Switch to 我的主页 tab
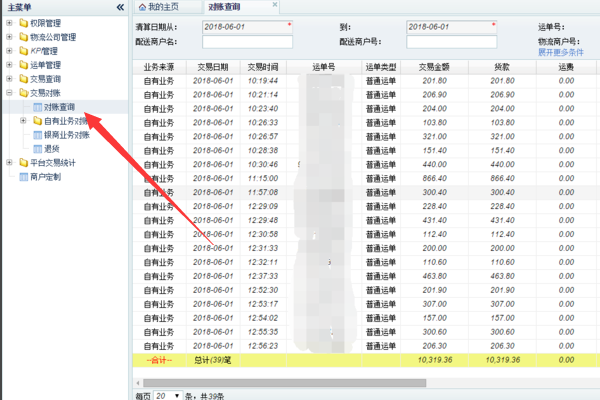600x400 pixels. [168, 7]
